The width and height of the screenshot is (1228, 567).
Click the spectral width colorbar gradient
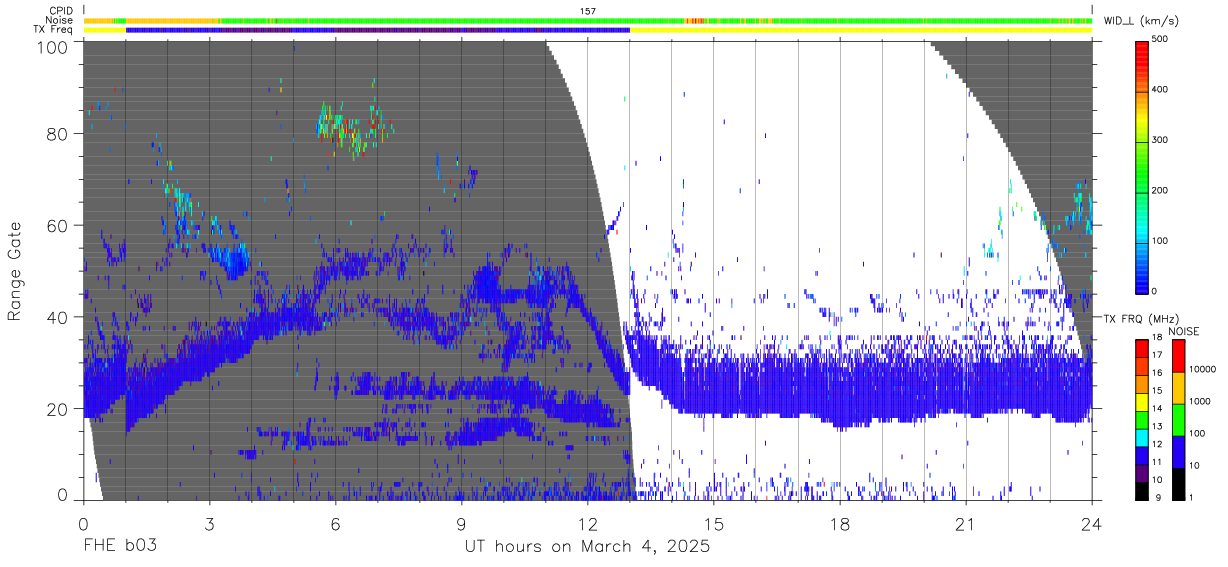coord(1143,168)
